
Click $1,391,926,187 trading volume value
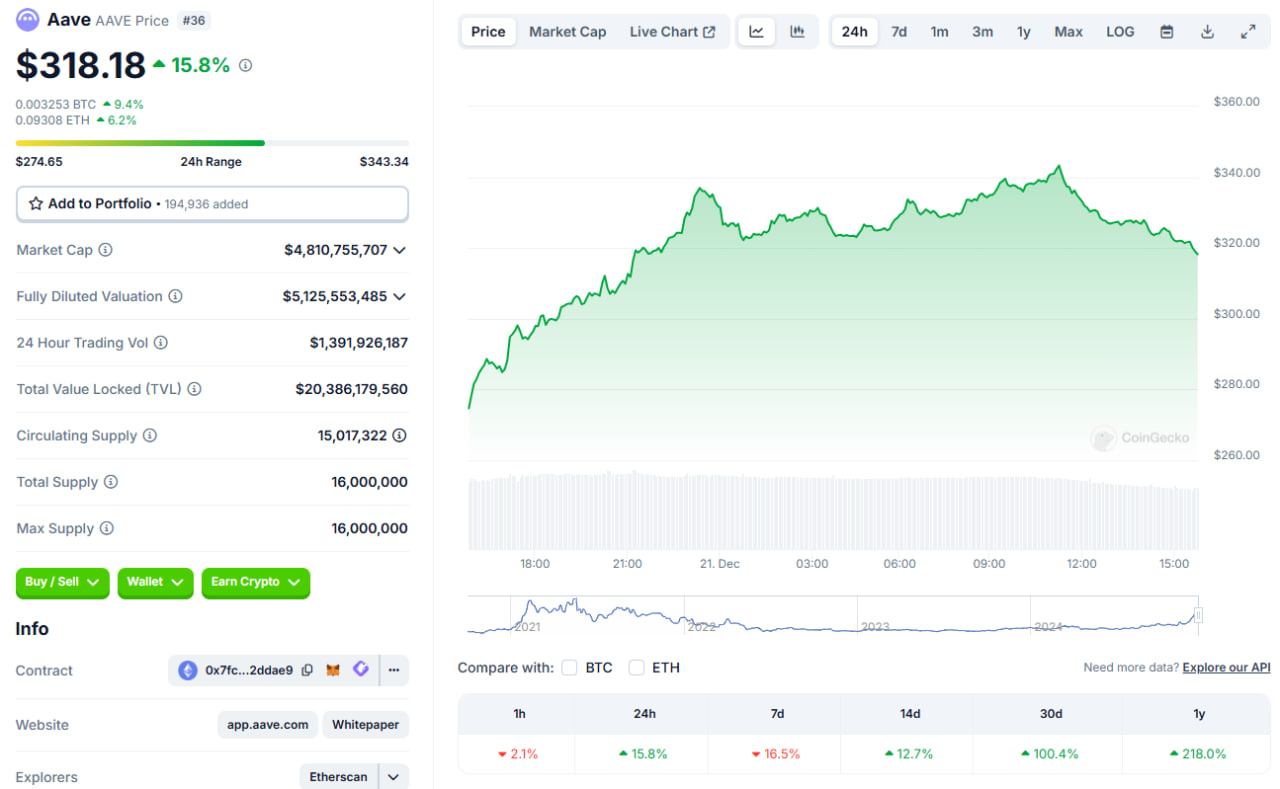pos(359,343)
